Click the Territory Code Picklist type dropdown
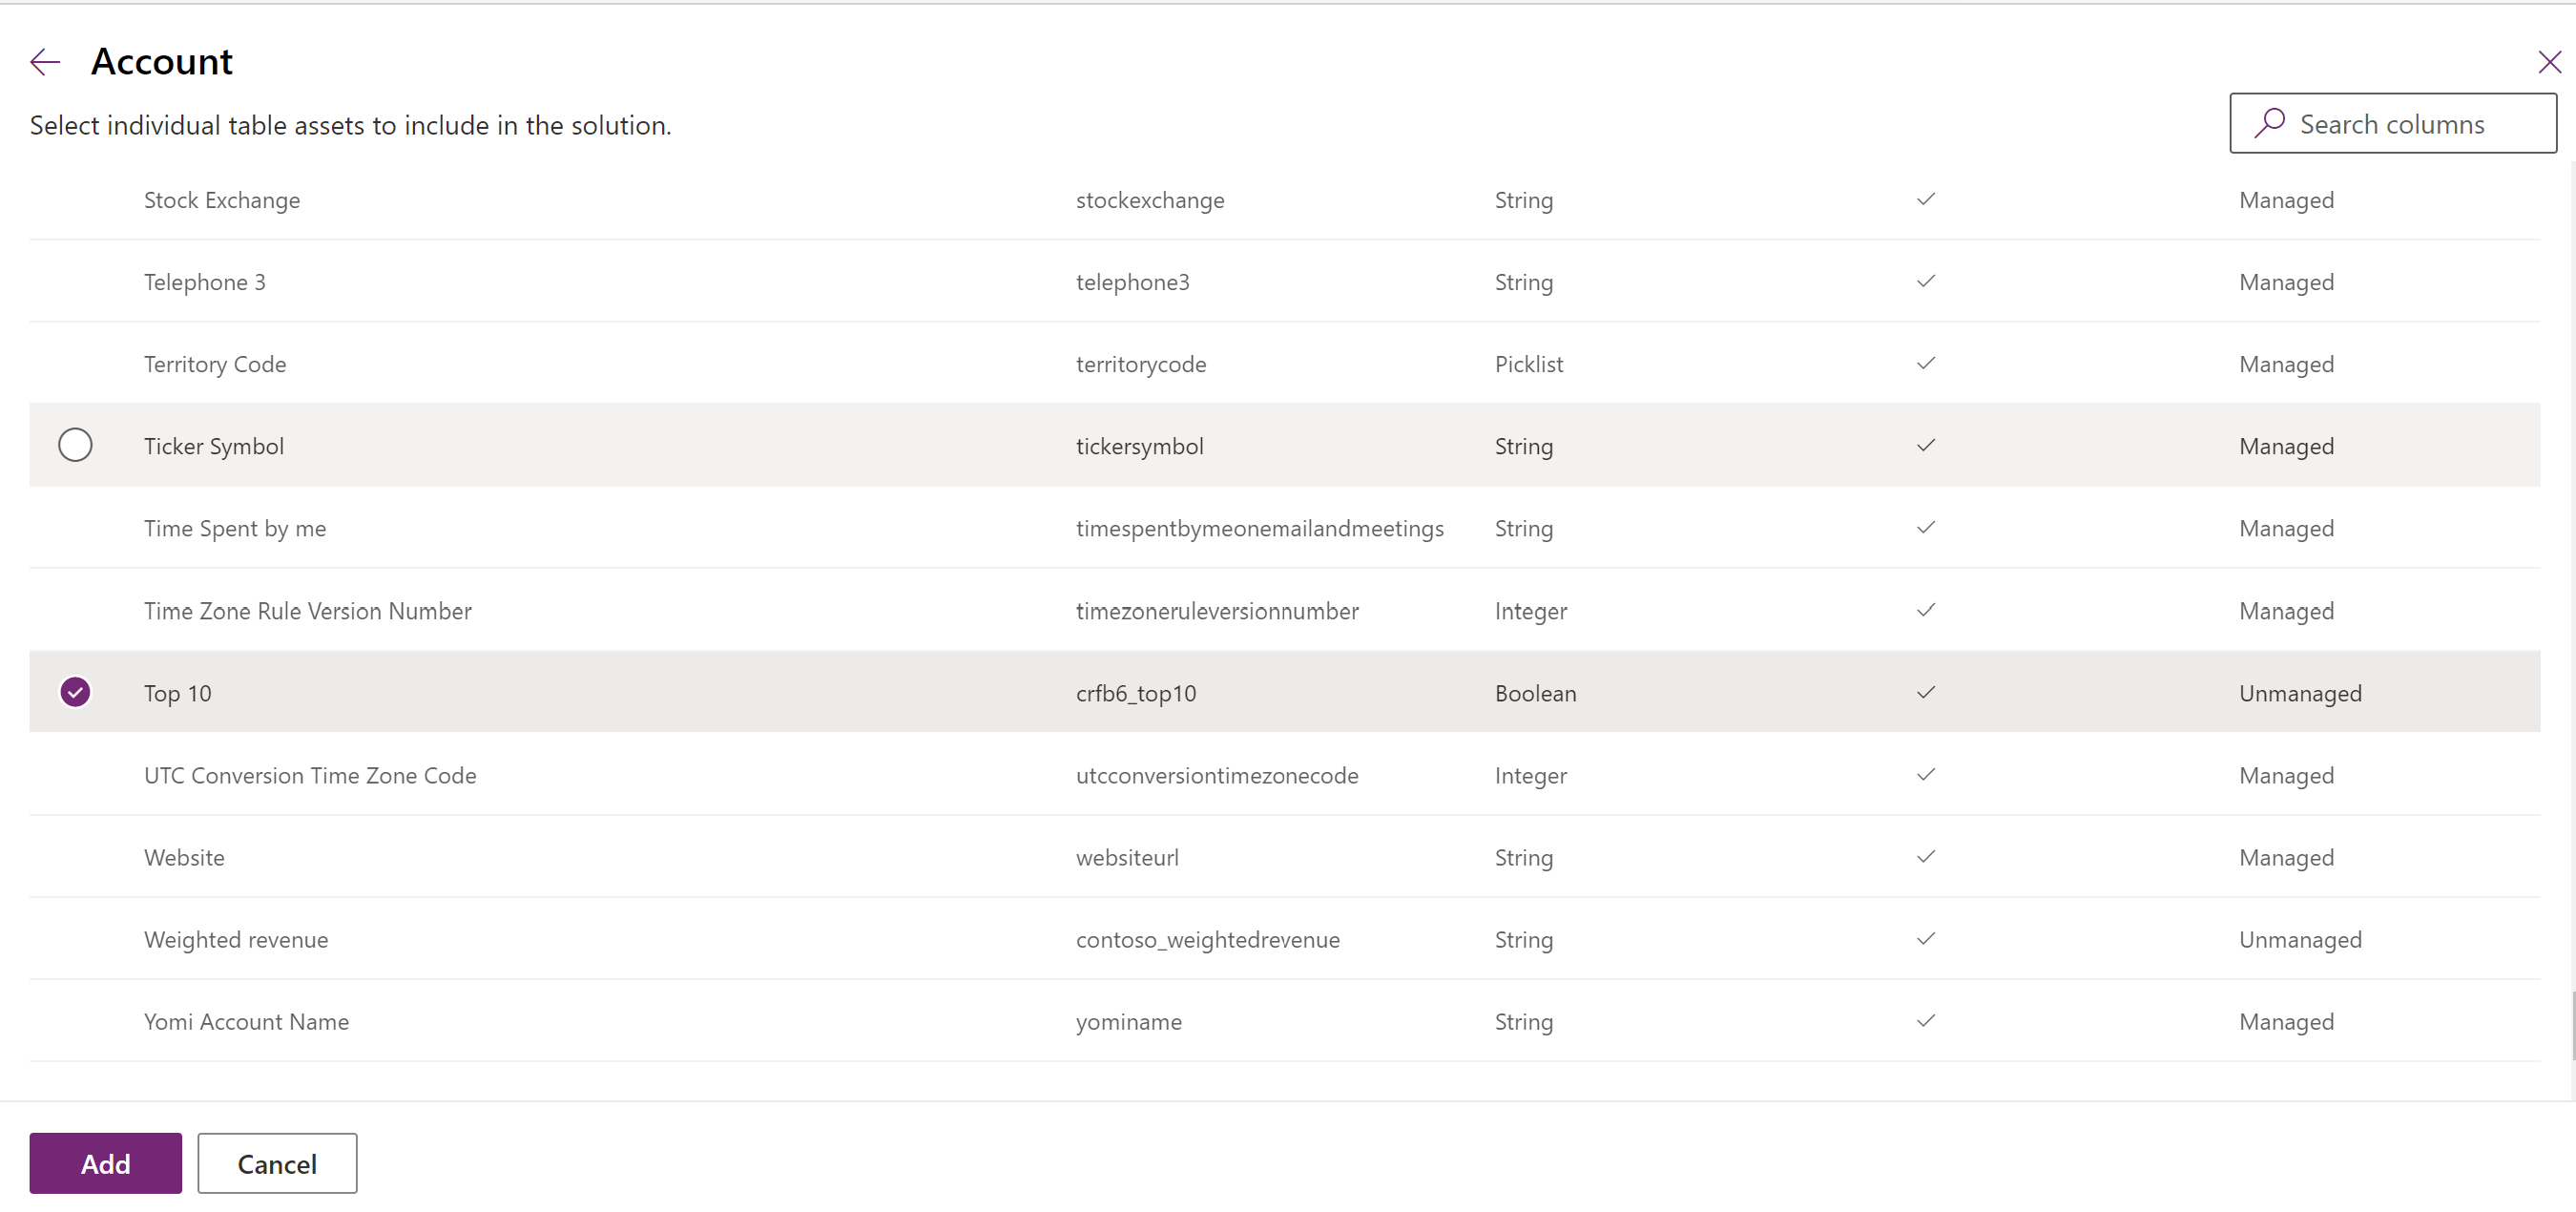The image size is (2576, 1212). pyautogui.click(x=1527, y=363)
